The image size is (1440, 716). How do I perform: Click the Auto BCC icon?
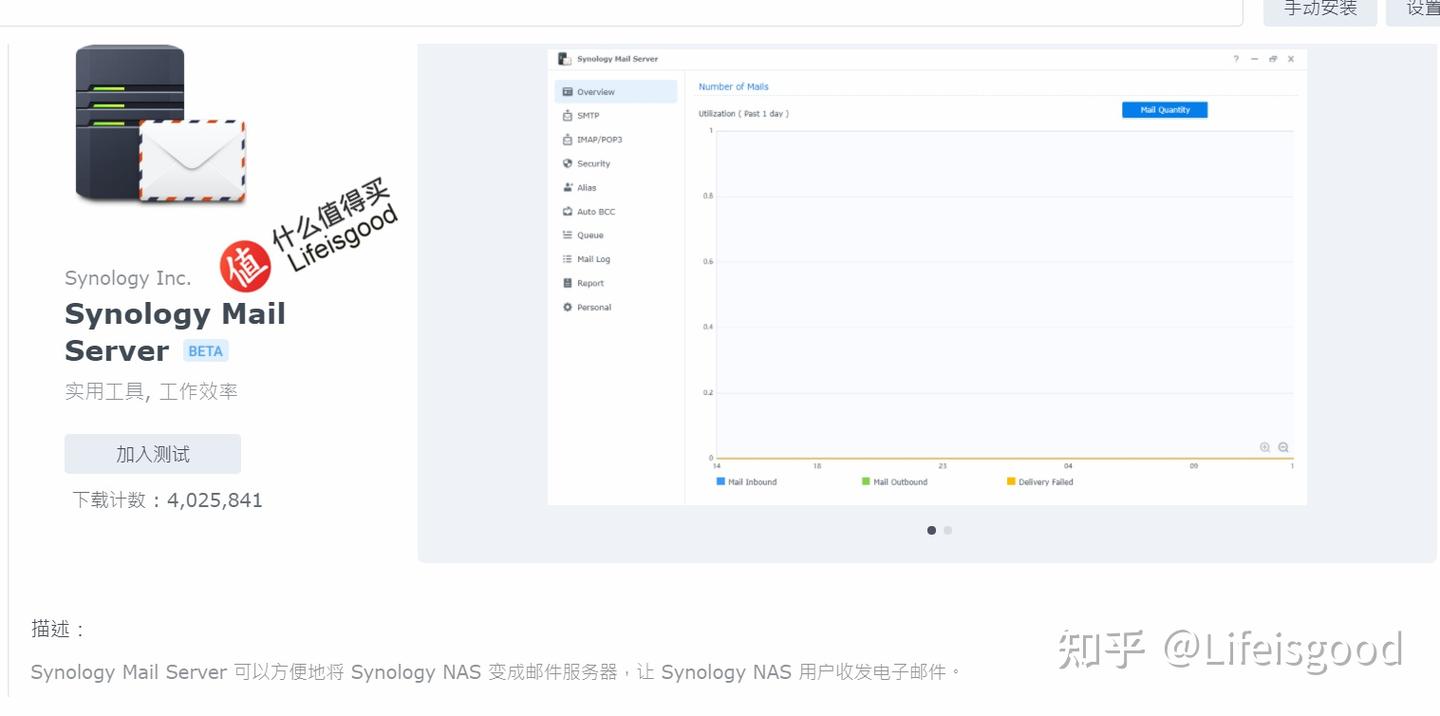click(x=567, y=212)
